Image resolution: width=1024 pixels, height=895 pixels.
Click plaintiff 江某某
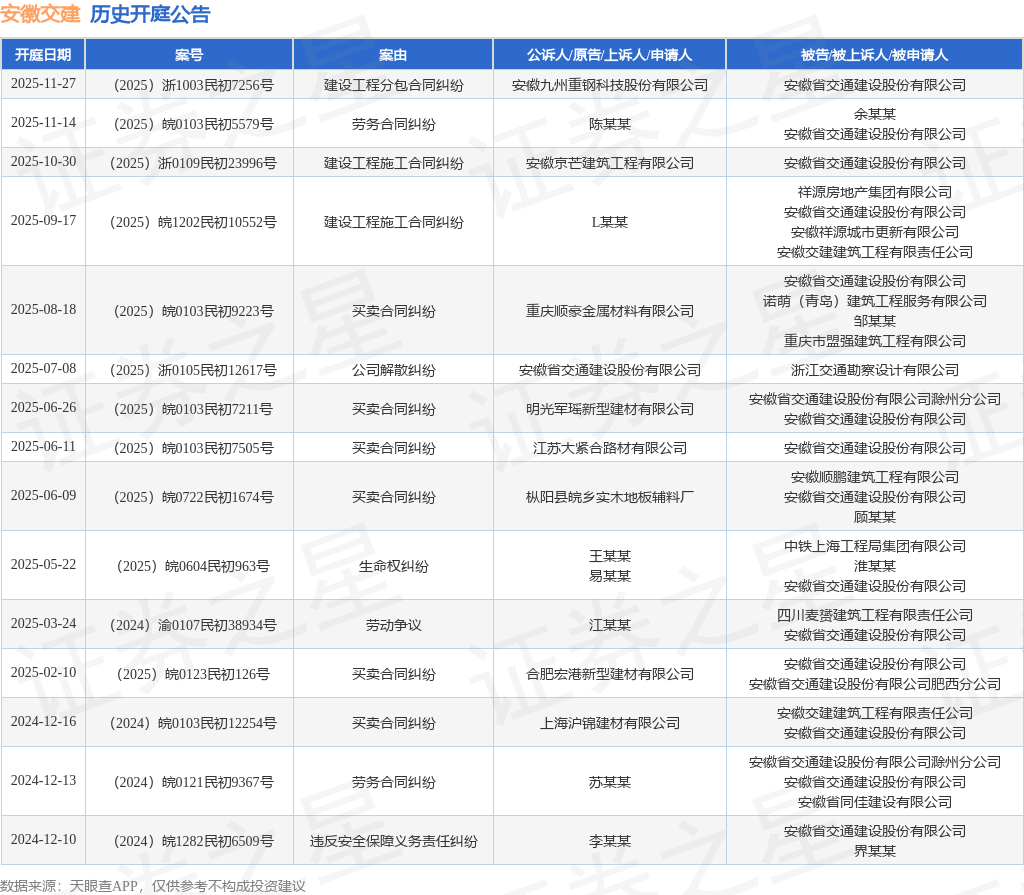[x=609, y=625]
